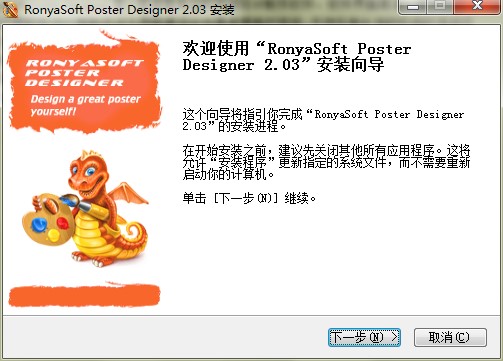Minimize the installer window
Screen dimensions: 503x361
point(413,7)
